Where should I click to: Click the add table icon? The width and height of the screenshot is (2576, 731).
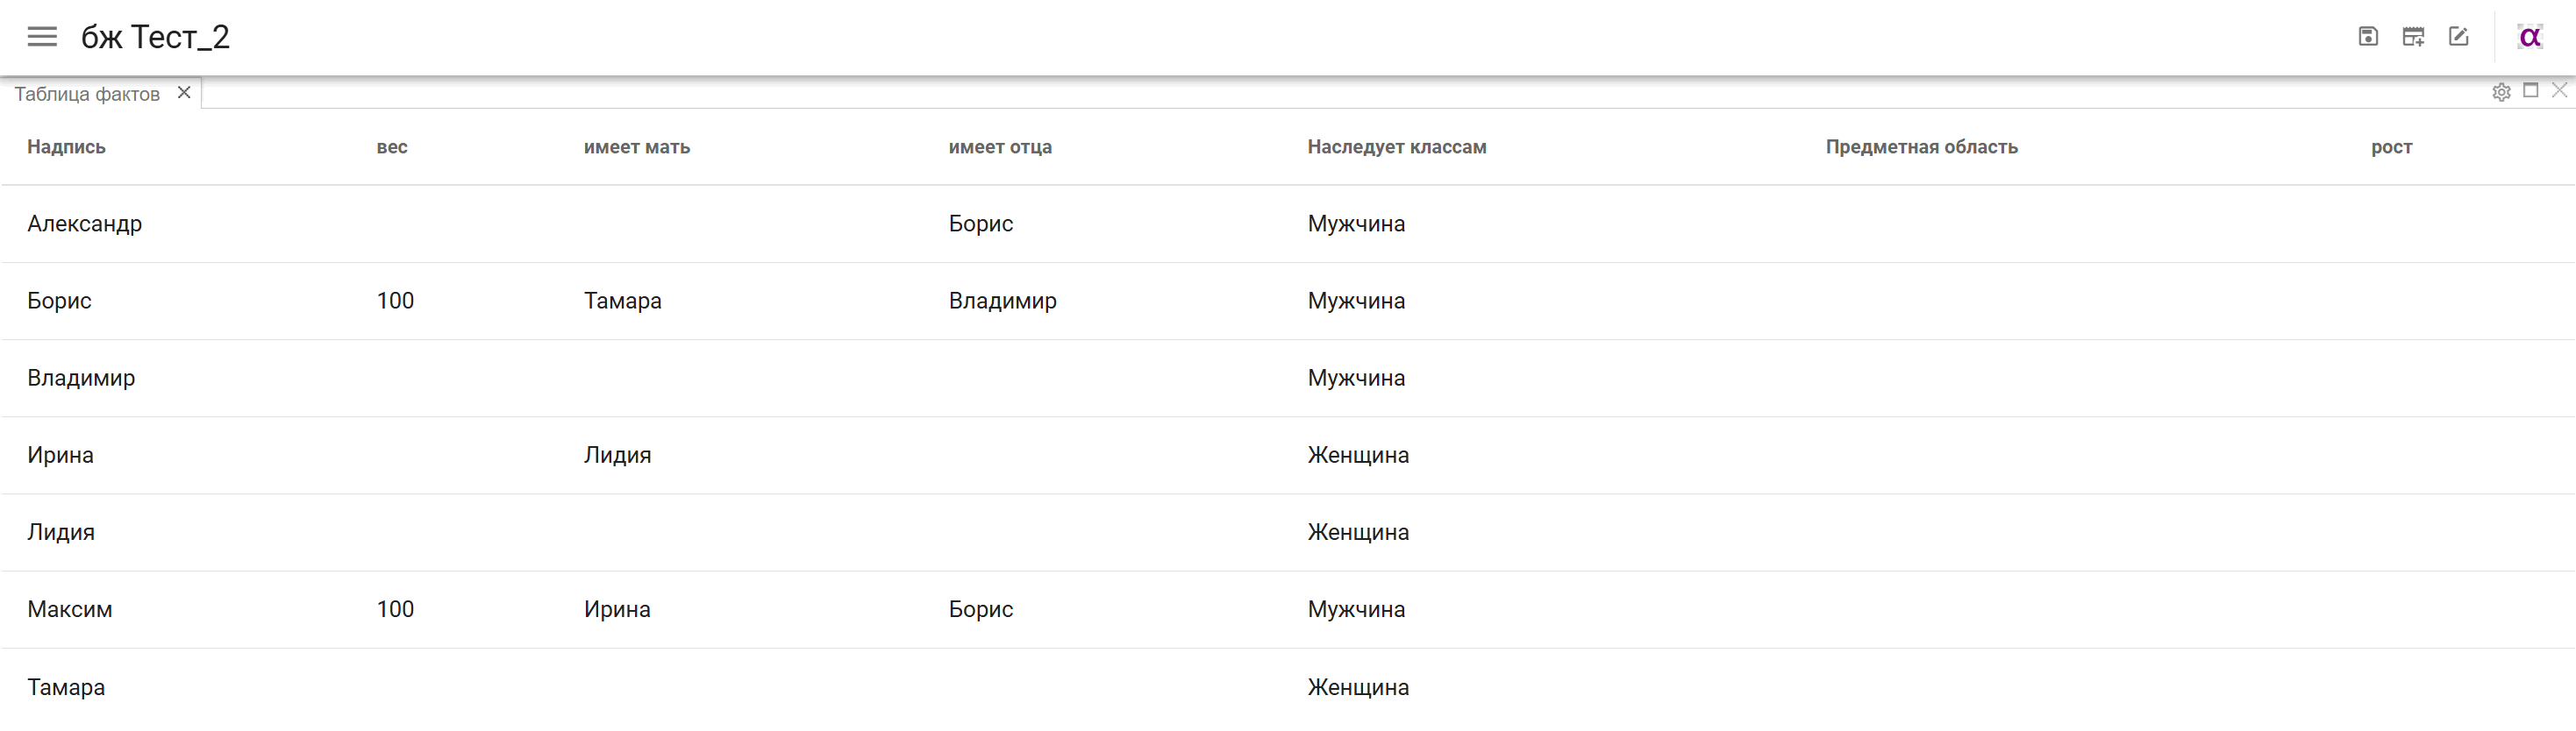point(2413,37)
